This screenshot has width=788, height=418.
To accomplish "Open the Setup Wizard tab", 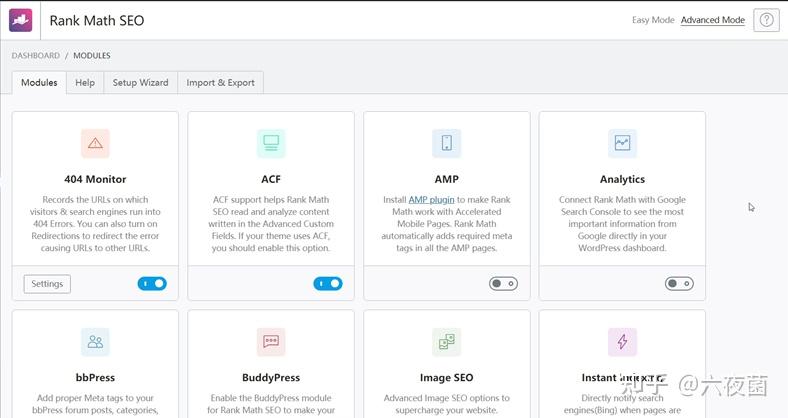I will click(x=140, y=83).
